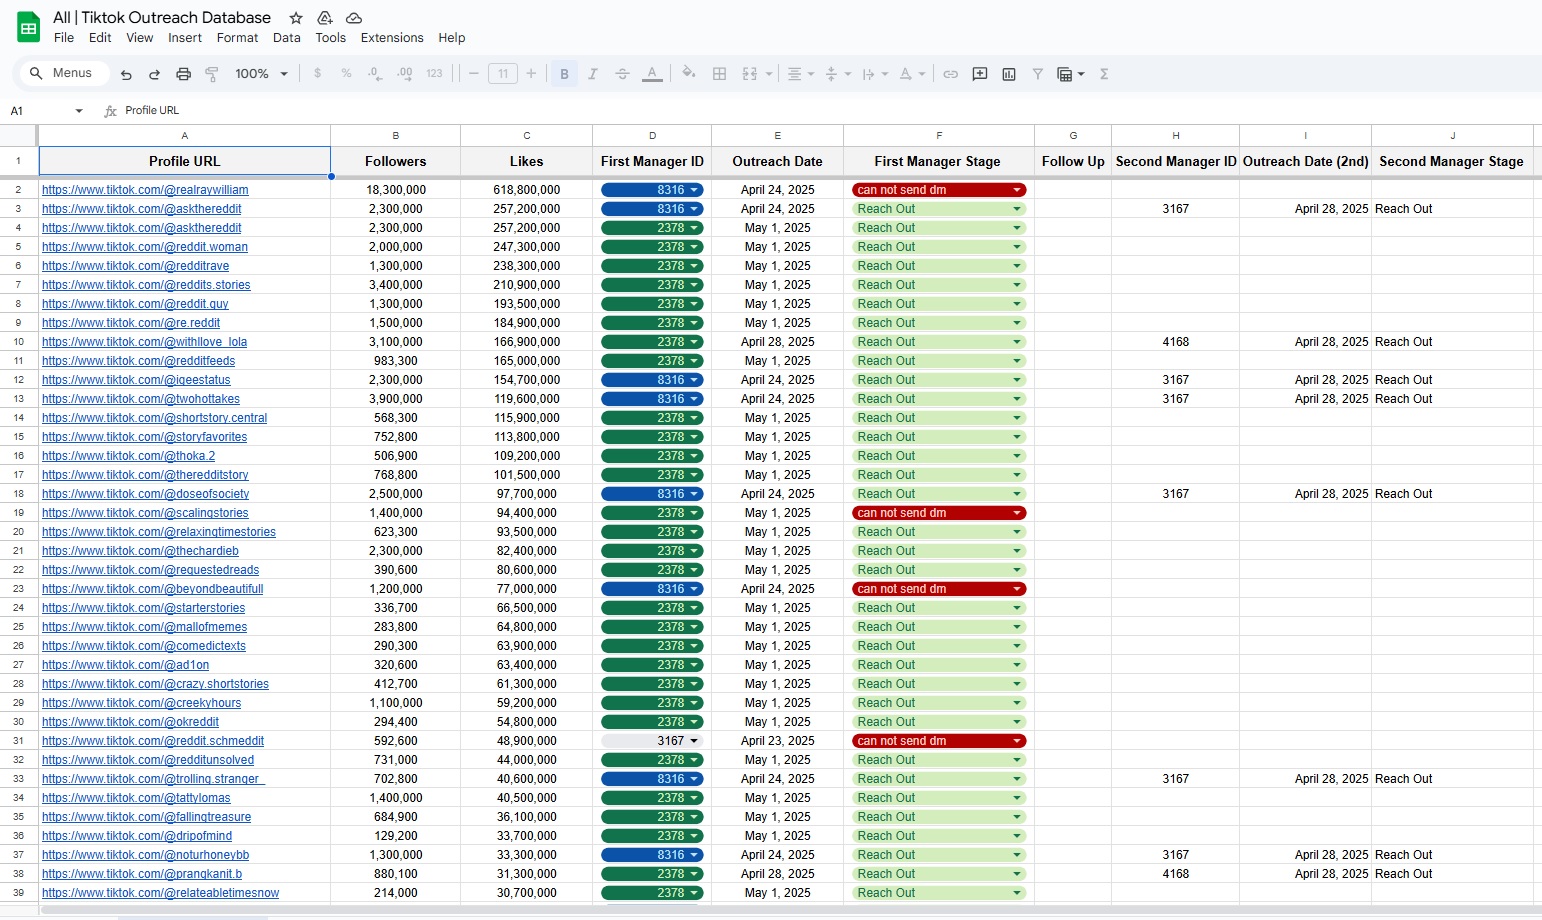Toggle bold formatting button
The width and height of the screenshot is (1542, 920).
(x=564, y=74)
